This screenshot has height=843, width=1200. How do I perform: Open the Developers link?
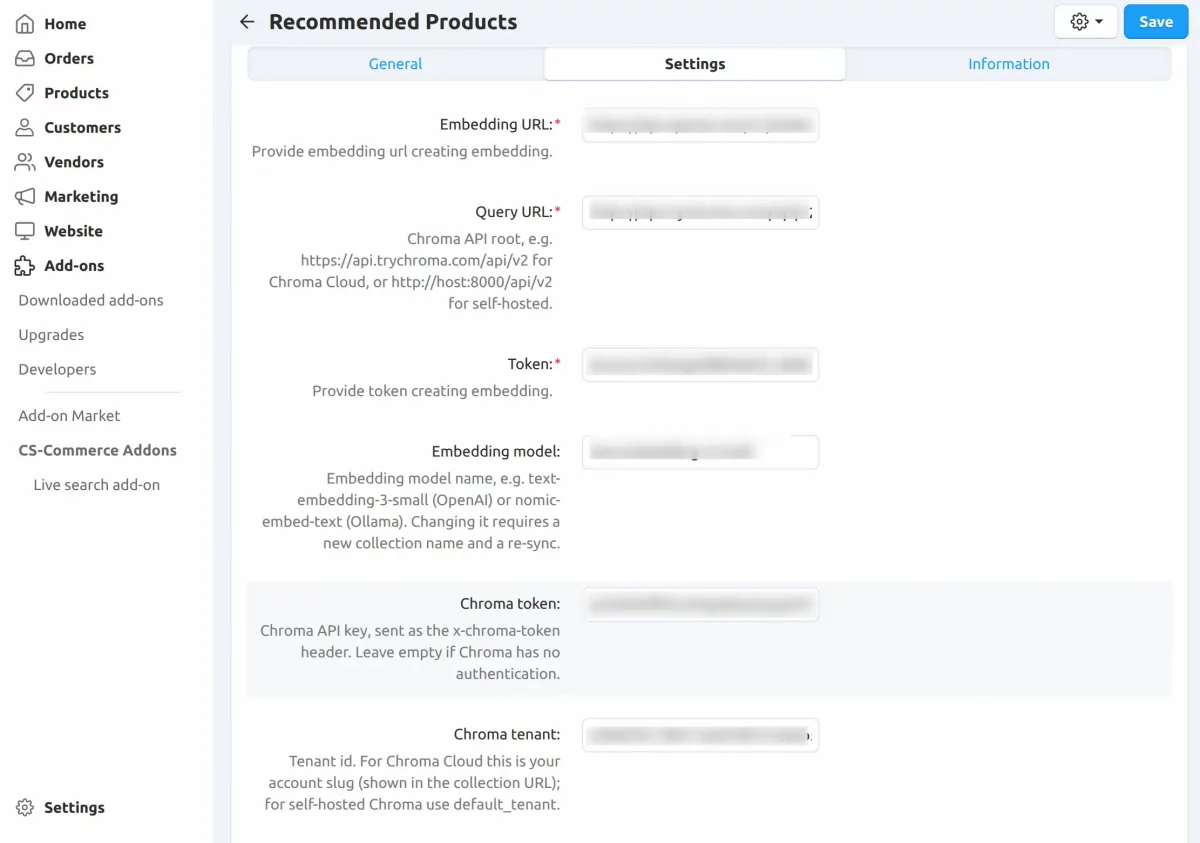tap(57, 369)
